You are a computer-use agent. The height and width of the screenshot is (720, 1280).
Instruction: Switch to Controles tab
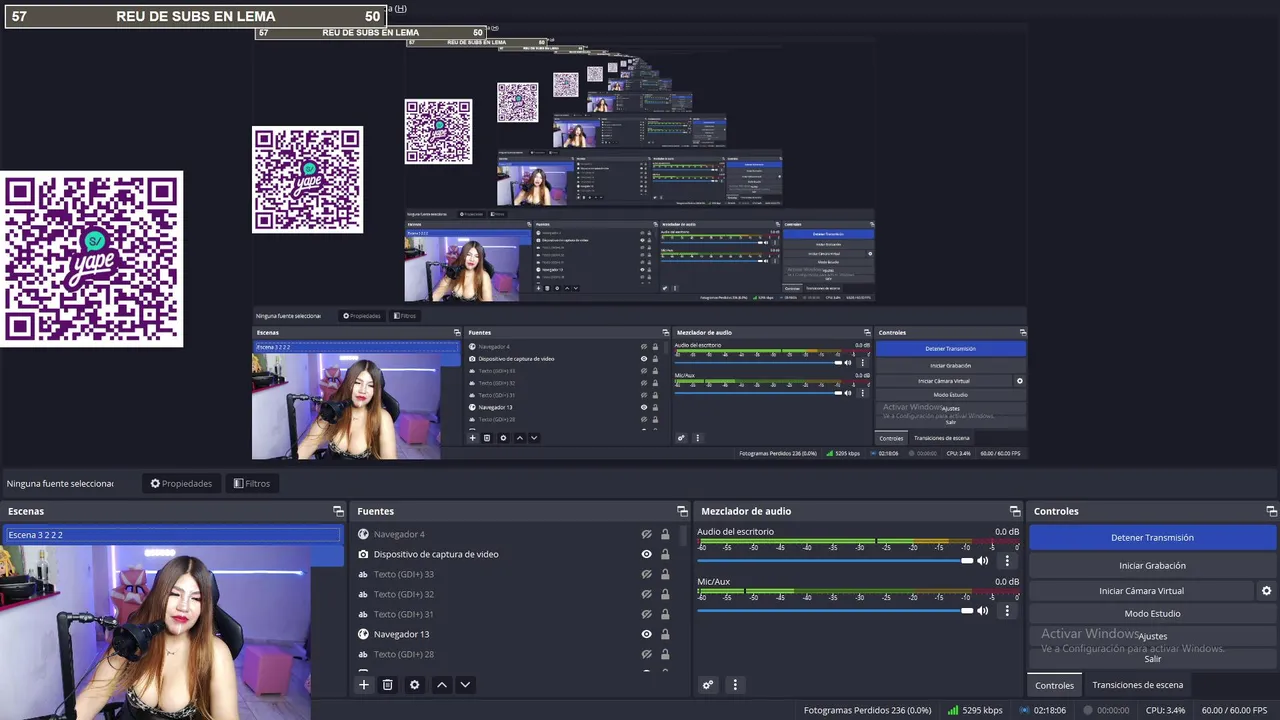pyautogui.click(x=1054, y=685)
